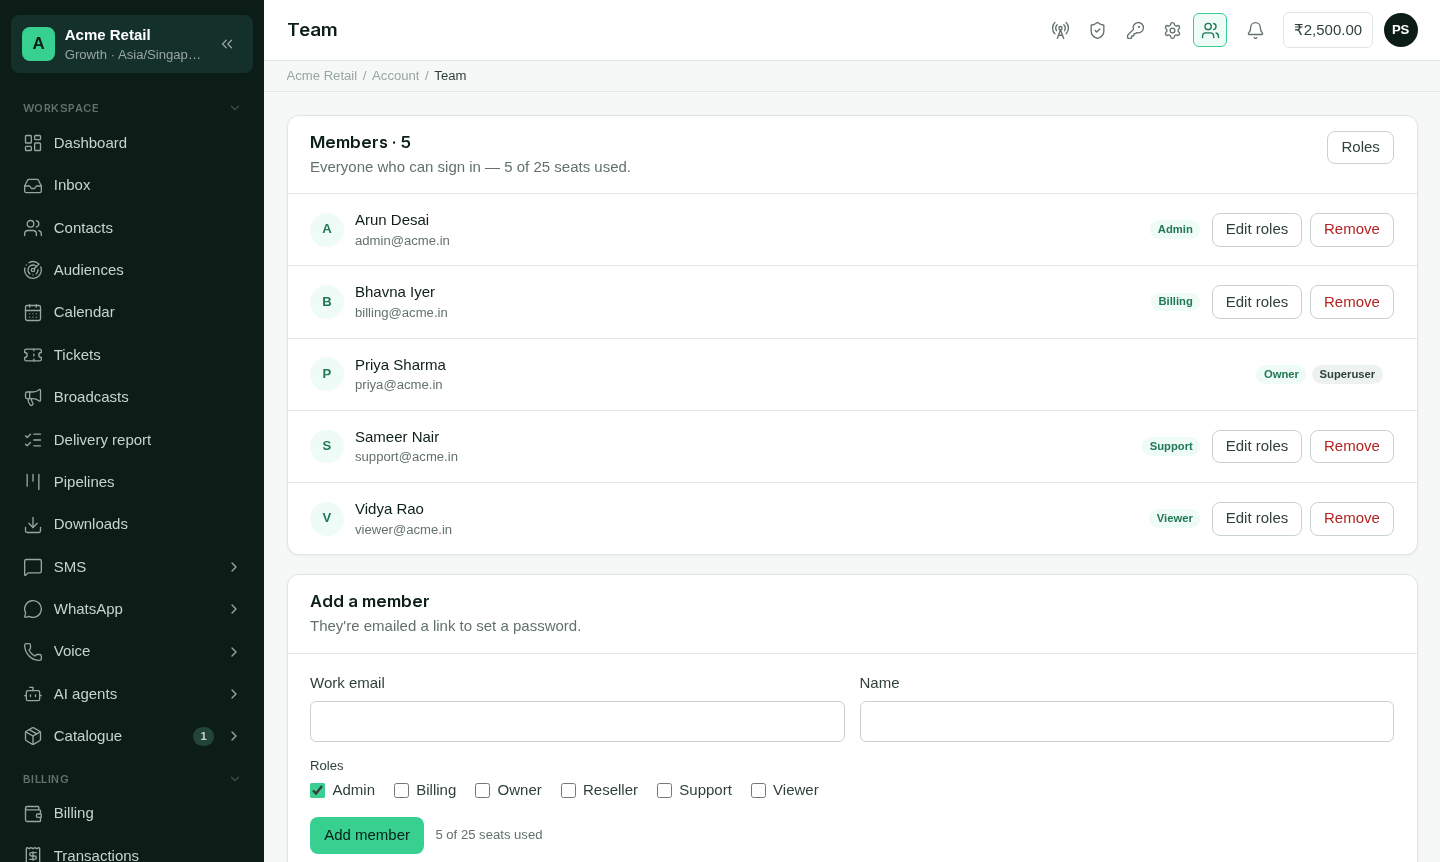Open the shield security icon in header

1097,30
